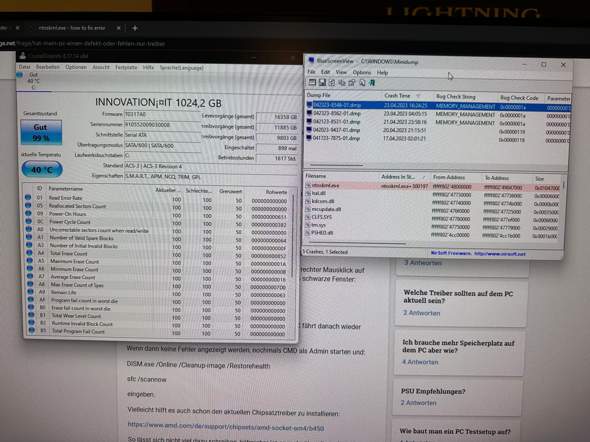Open the Edit menu in BlueScreenView

pos(325,72)
